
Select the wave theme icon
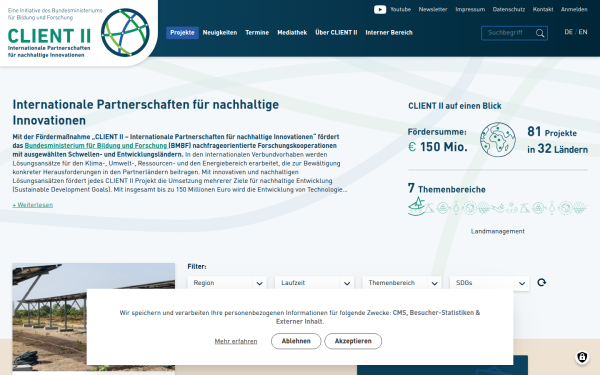click(498, 208)
